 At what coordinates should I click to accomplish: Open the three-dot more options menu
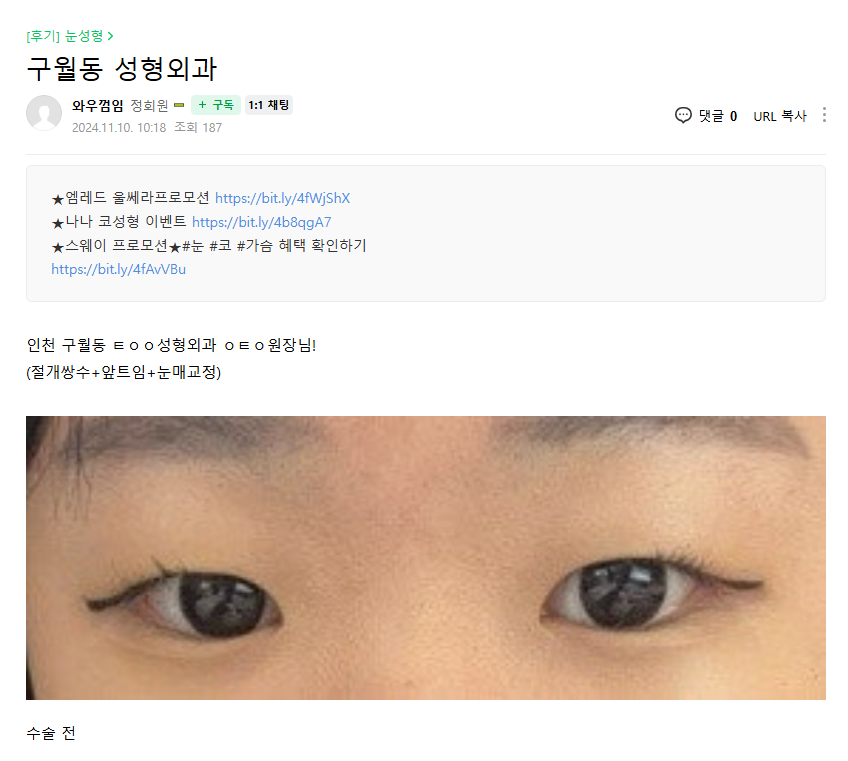click(x=824, y=115)
